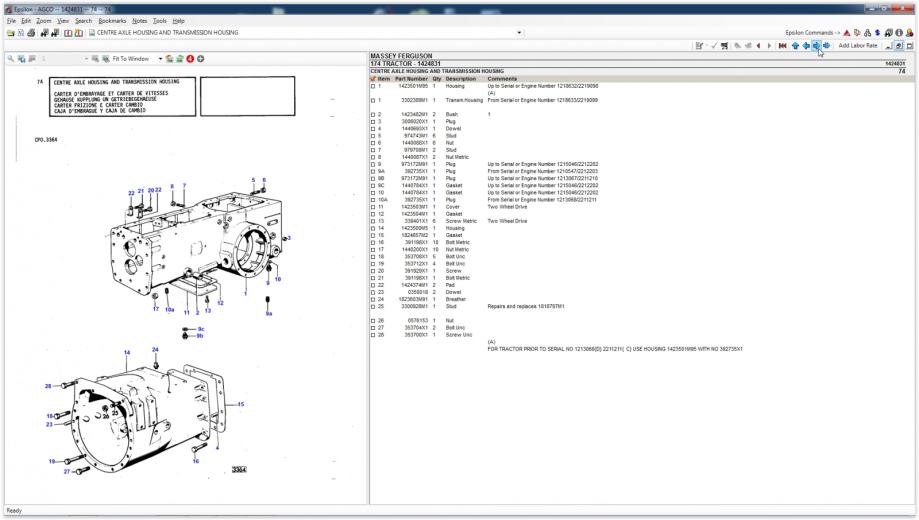Tick checkbox for item 19 Bolt Unc
919x520 pixels.
(x=373, y=264)
